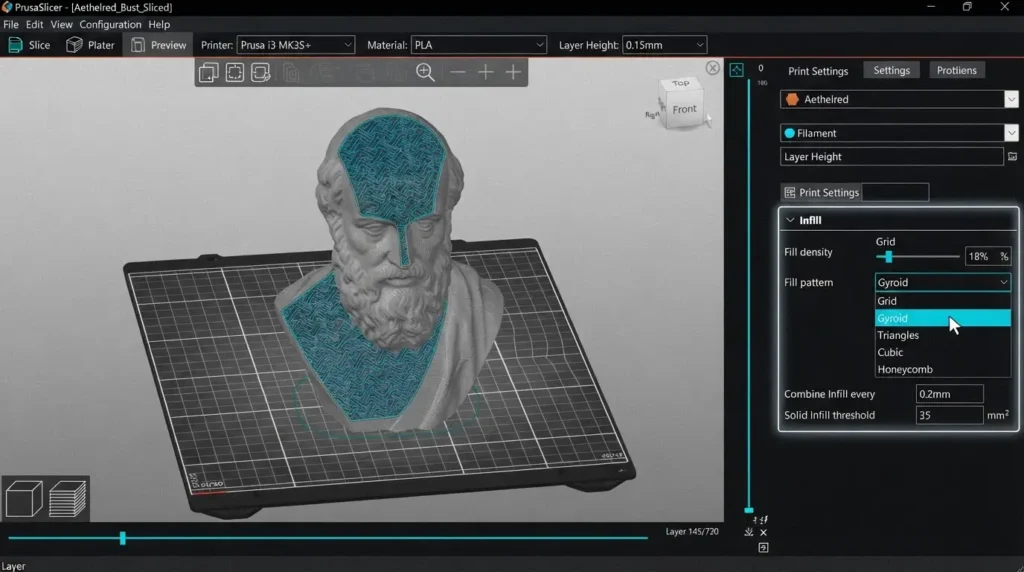Click the 'Layer 145/720' text
1024x572 pixels.
click(692, 532)
